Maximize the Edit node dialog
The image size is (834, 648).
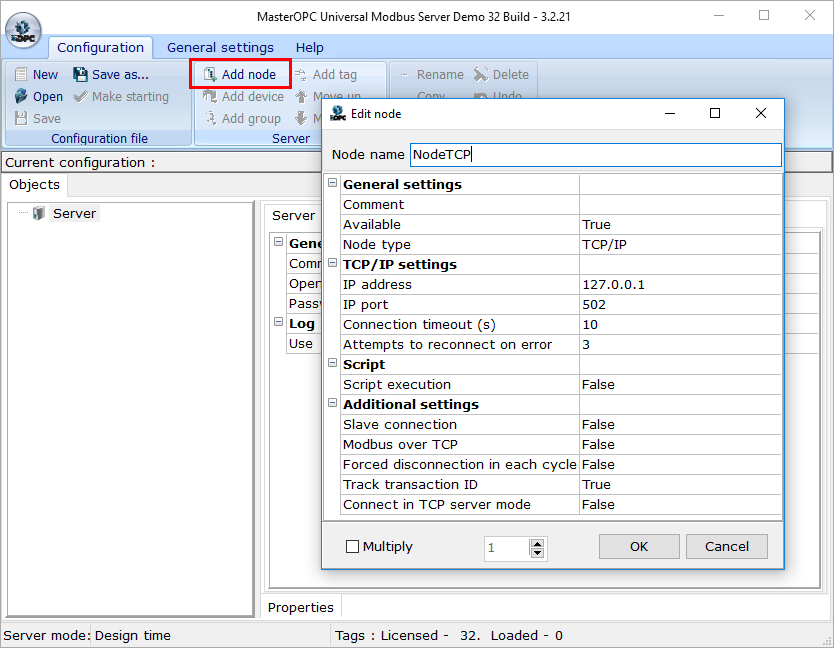pos(715,113)
